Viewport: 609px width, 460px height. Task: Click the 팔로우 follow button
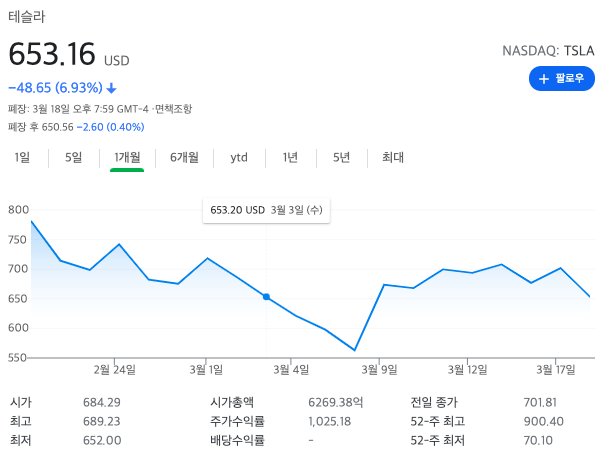point(561,78)
